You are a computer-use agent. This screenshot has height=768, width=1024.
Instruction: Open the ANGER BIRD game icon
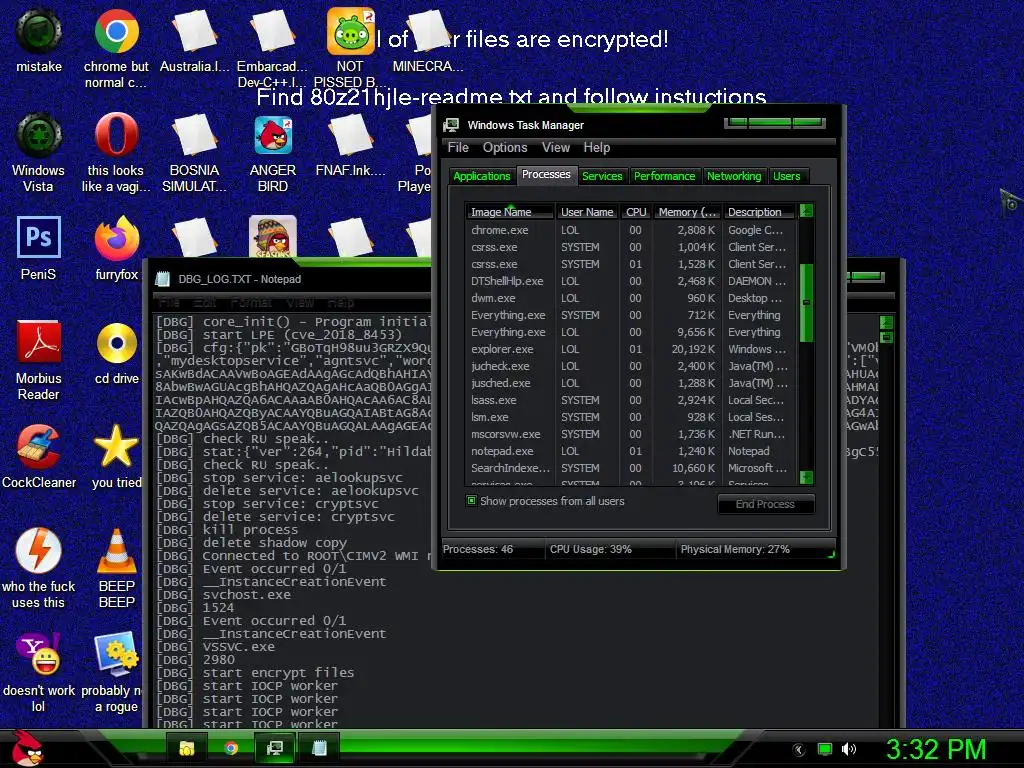pyautogui.click(x=272, y=153)
